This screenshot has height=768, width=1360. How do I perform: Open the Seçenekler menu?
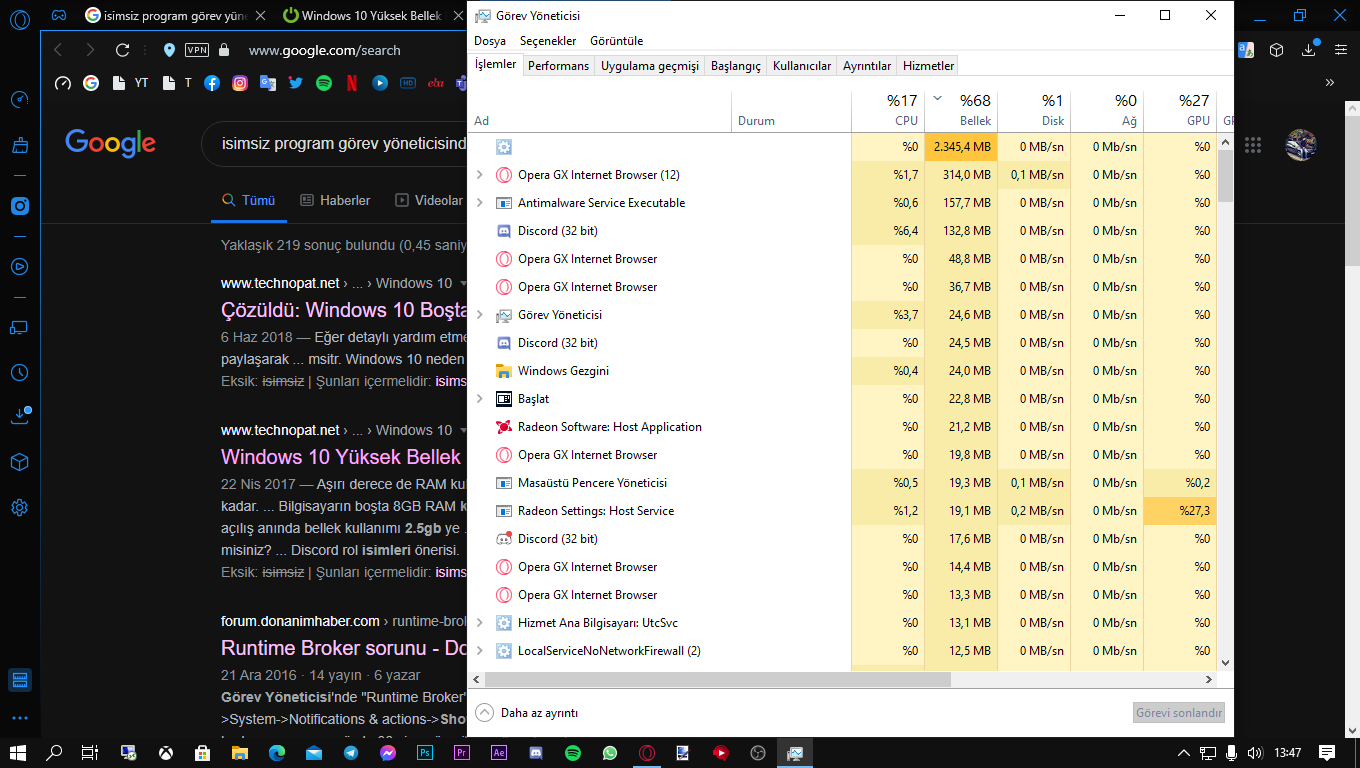pos(548,41)
